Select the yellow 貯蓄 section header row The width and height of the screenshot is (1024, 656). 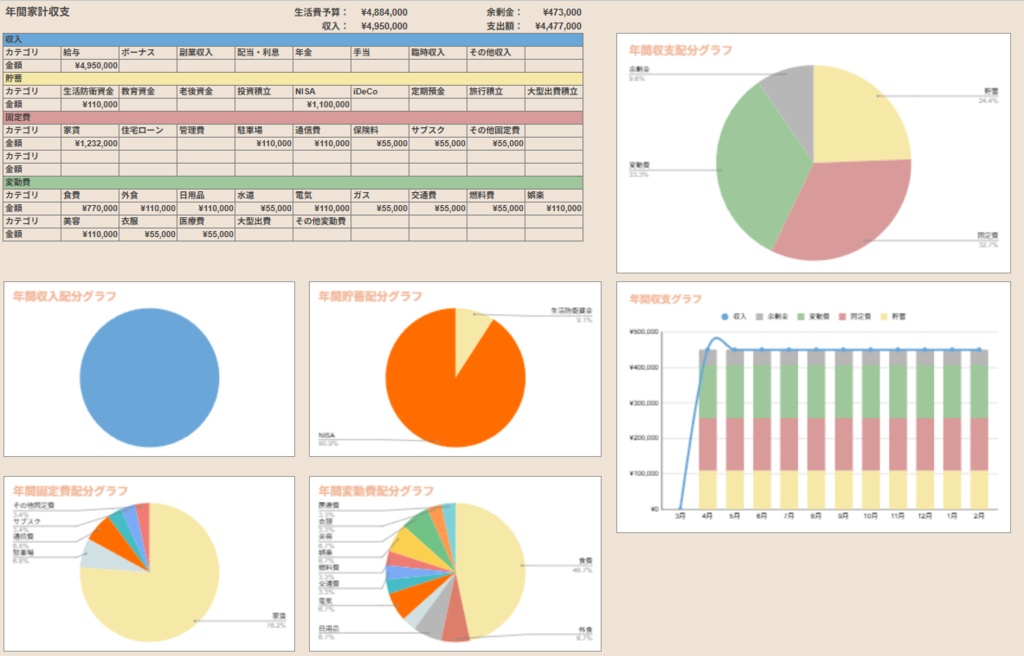[293, 78]
